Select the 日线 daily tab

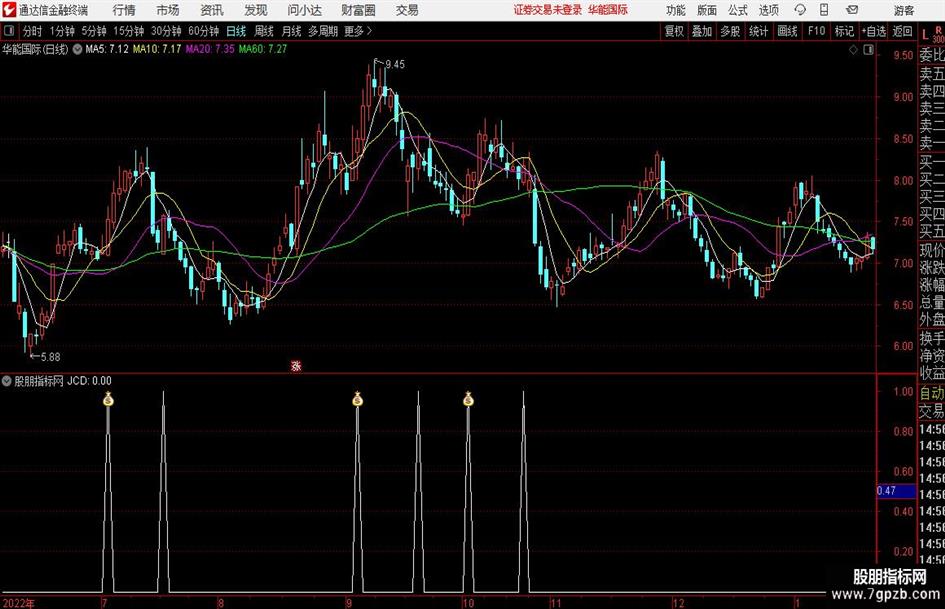tap(236, 31)
